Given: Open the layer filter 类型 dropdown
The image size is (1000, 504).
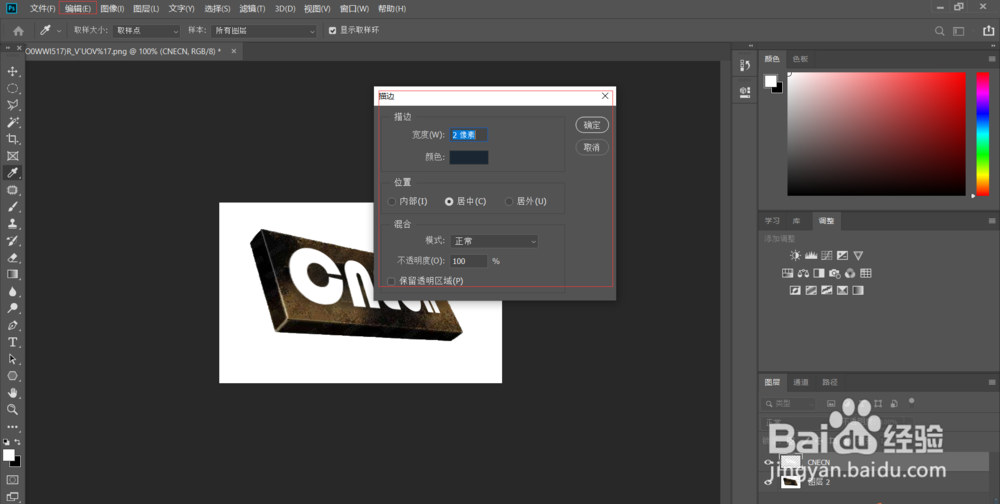Looking at the screenshot, I should click(788, 404).
